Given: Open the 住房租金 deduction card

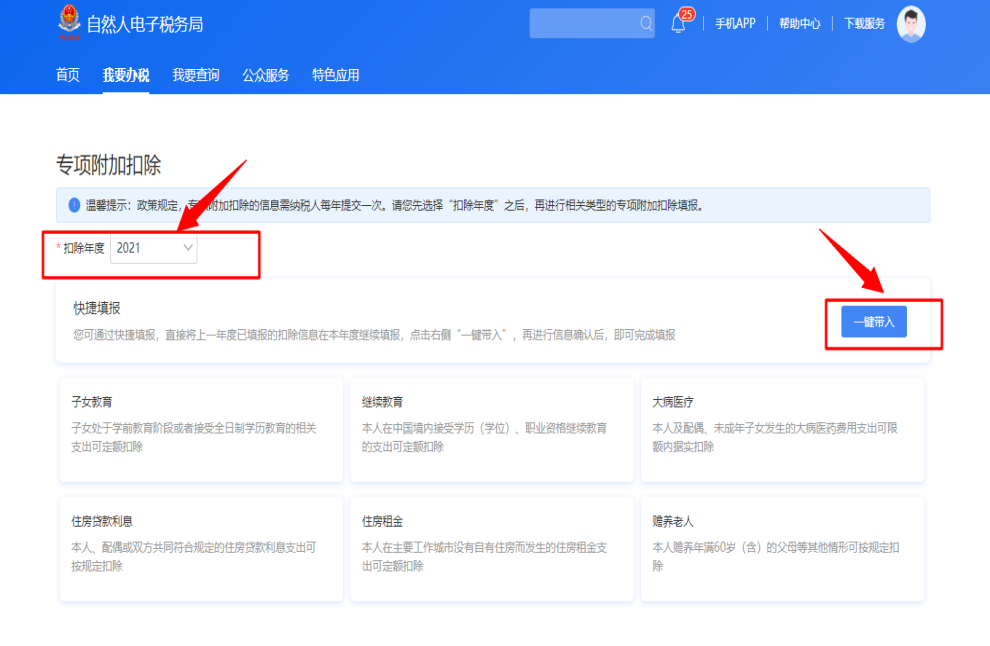Looking at the screenshot, I should (x=492, y=549).
